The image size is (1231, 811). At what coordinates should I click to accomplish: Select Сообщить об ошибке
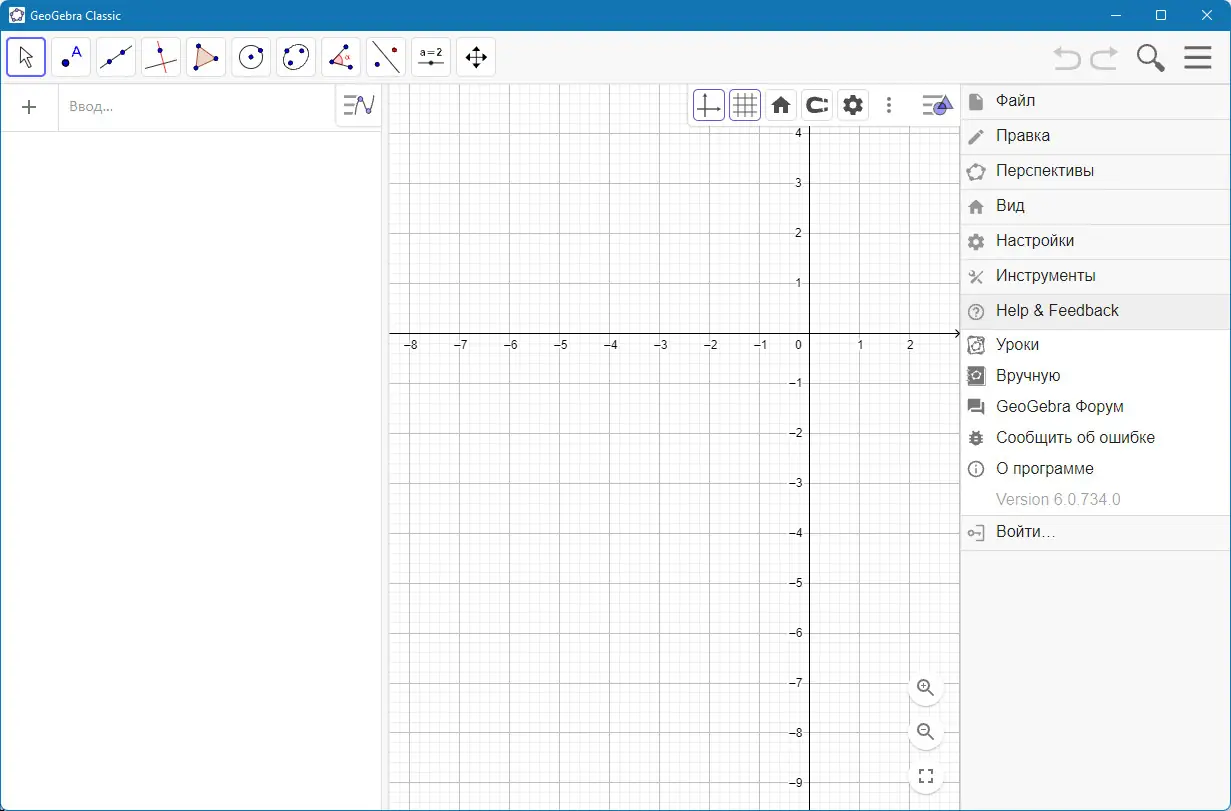pyautogui.click(x=1096, y=438)
